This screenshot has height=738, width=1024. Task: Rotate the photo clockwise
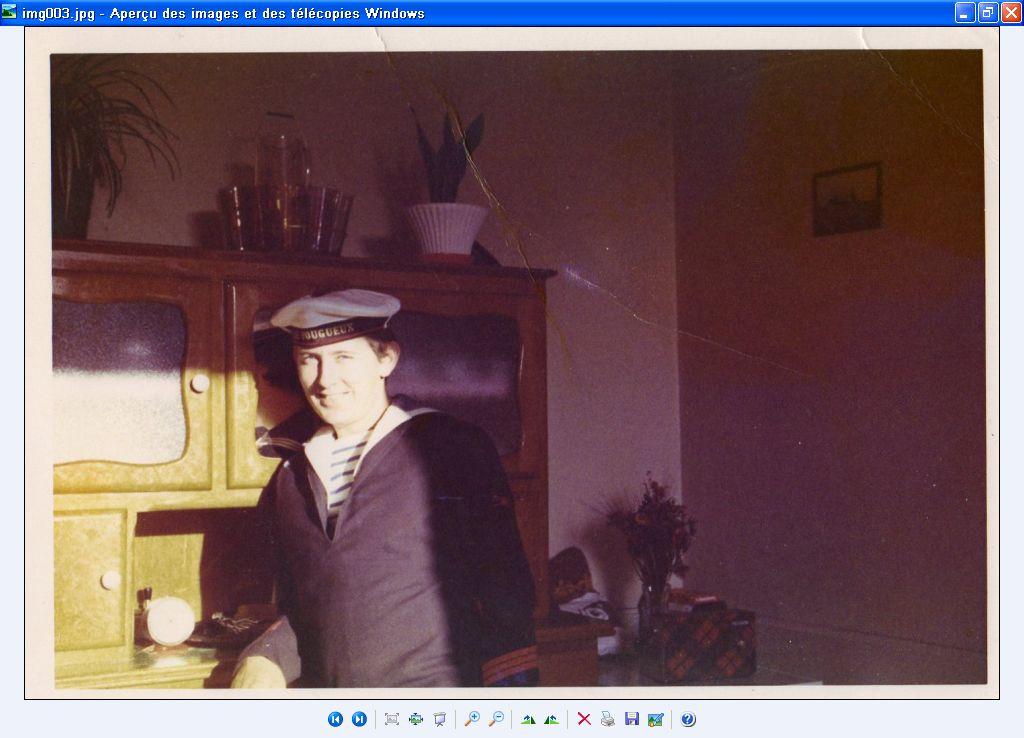(x=528, y=719)
